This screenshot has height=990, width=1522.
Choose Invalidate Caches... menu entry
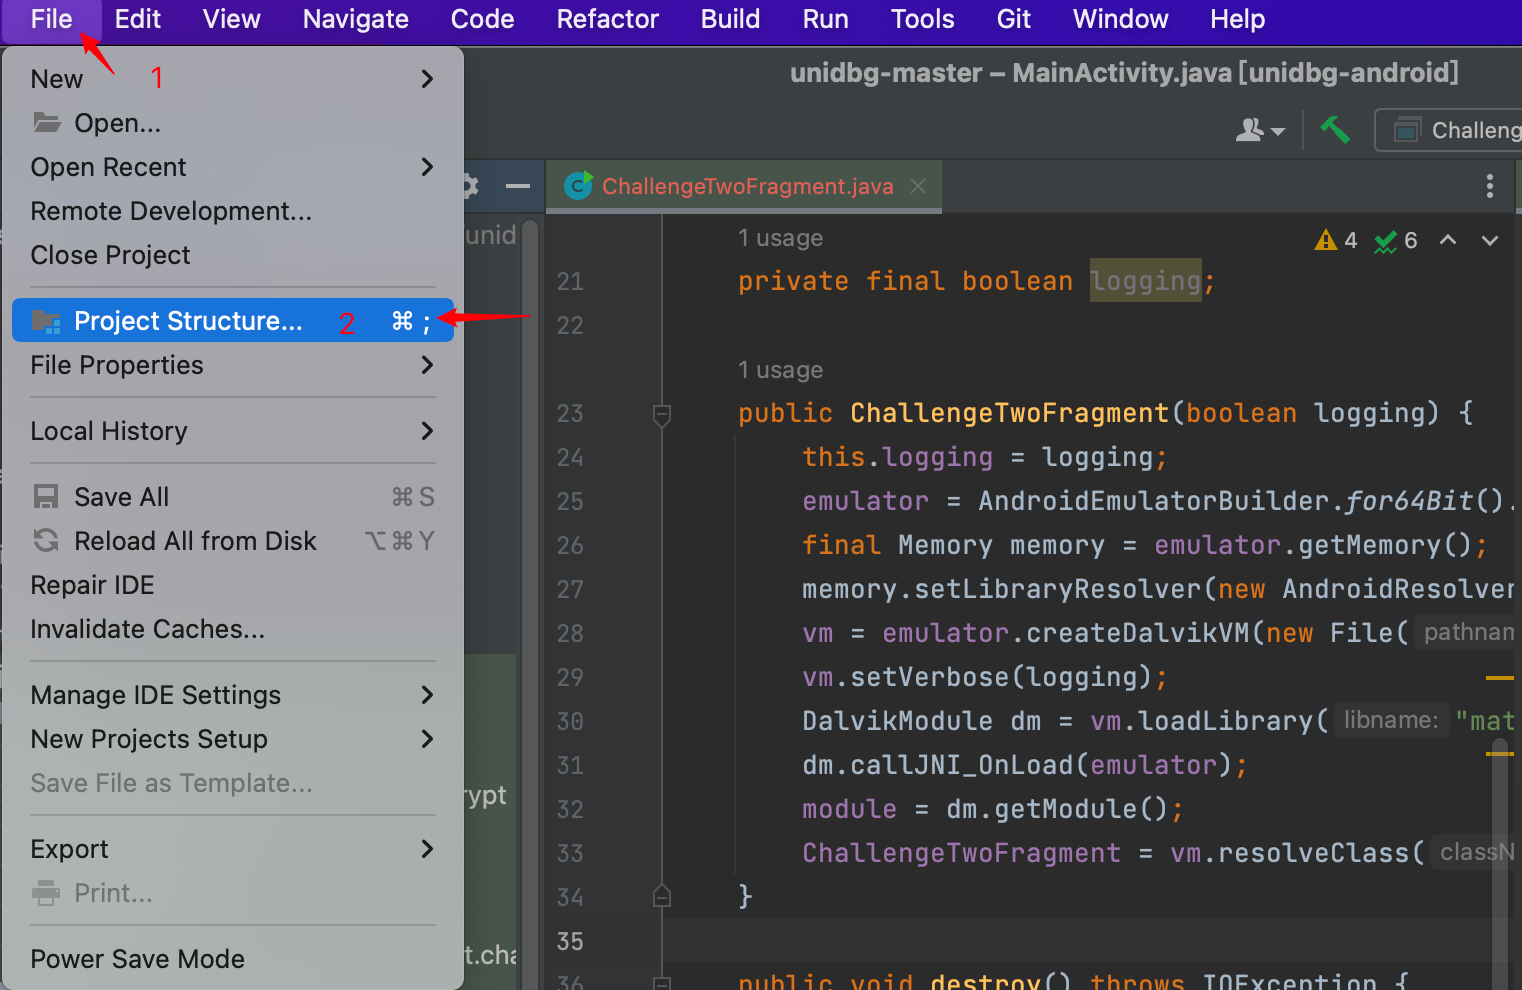coord(147,629)
